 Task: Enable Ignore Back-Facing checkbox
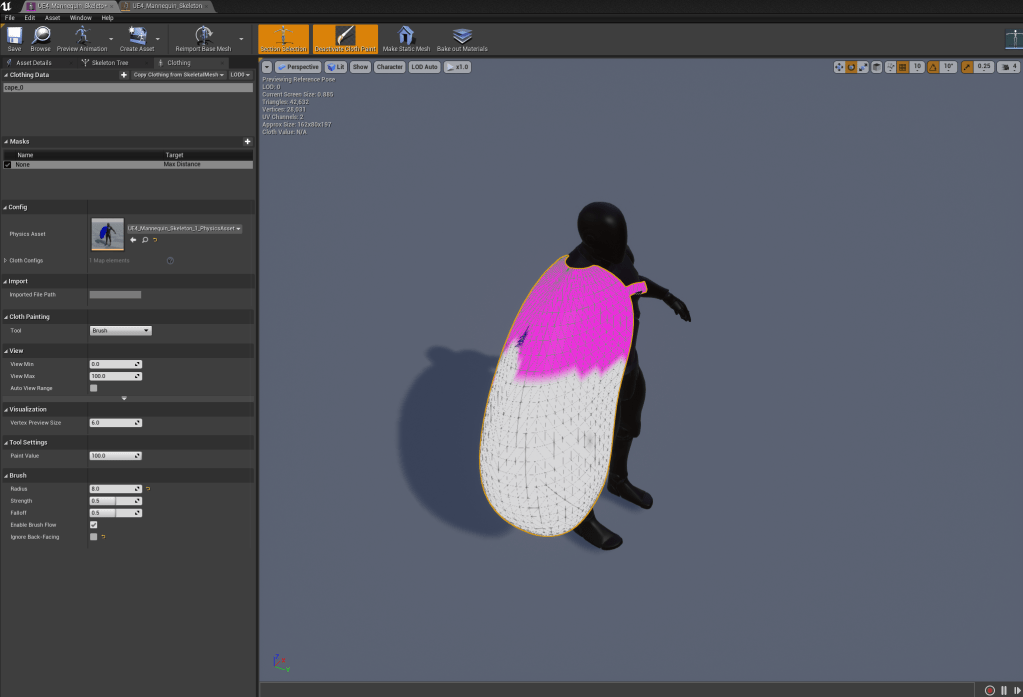94,537
